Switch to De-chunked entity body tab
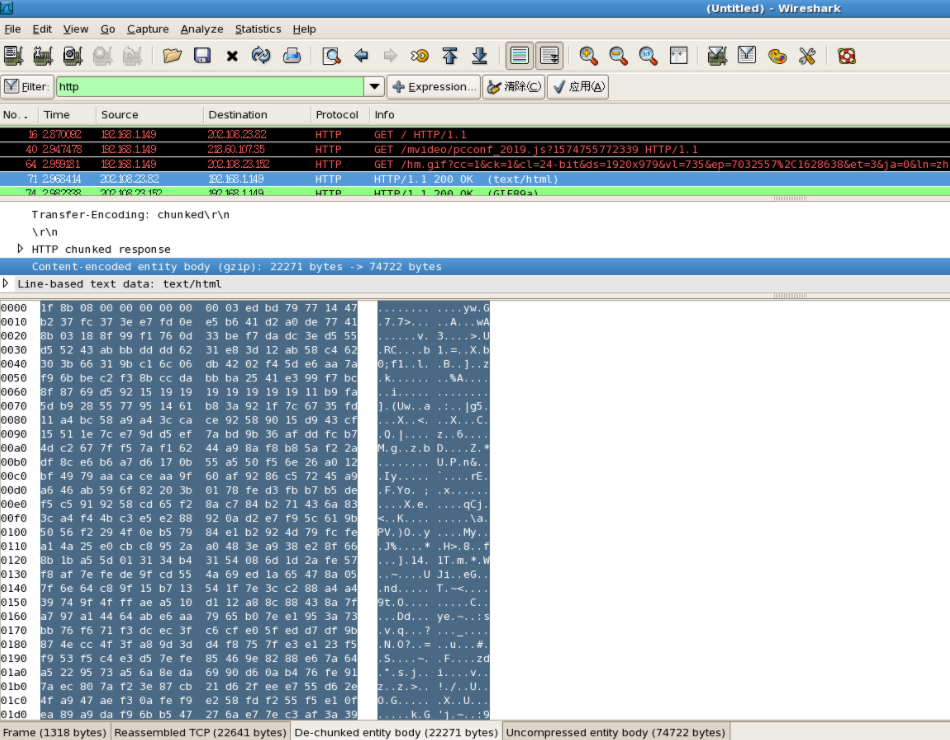 pyautogui.click(x=396, y=732)
